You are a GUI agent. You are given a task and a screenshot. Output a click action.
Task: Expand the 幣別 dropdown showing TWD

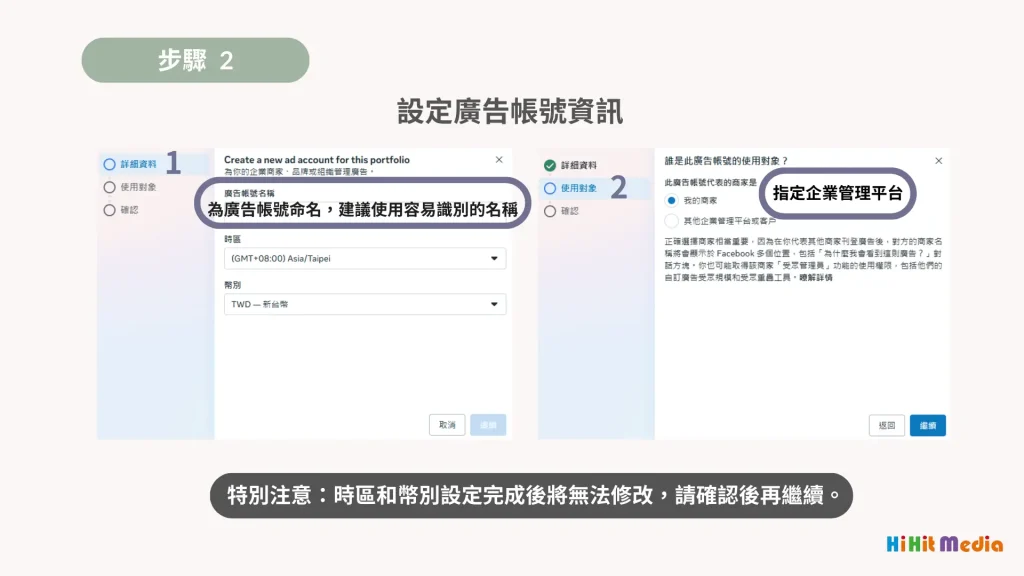click(x=364, y=305)
